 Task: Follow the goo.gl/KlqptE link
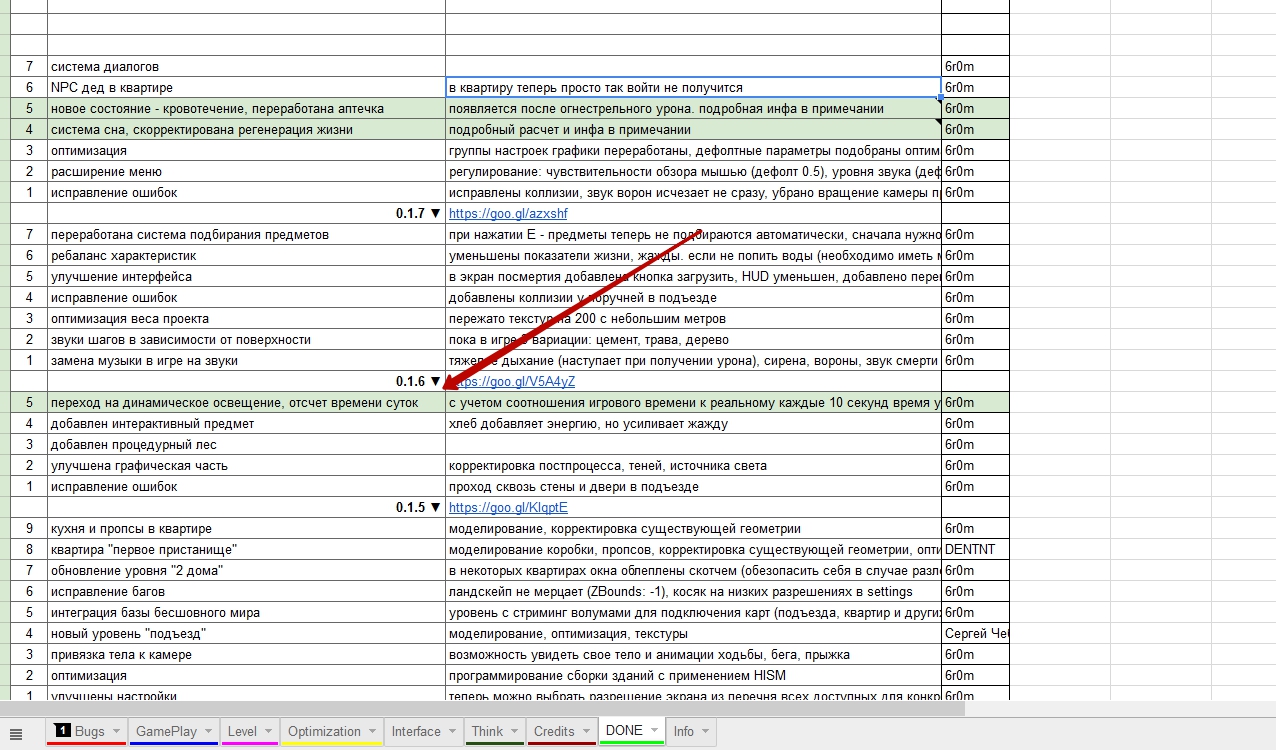(x=508, y=507)
